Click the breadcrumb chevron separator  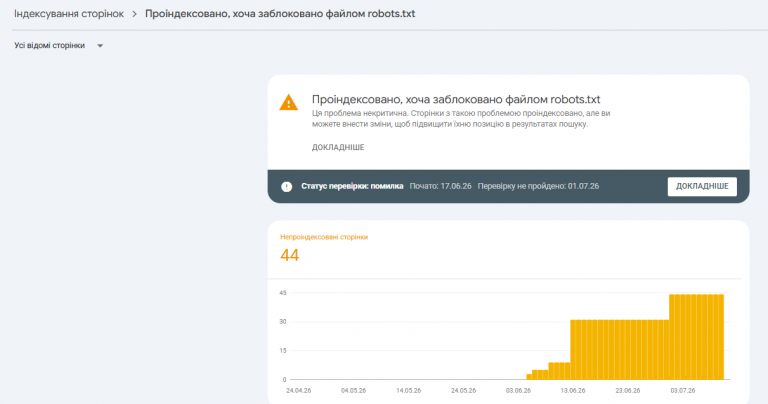tap(134, 14)
